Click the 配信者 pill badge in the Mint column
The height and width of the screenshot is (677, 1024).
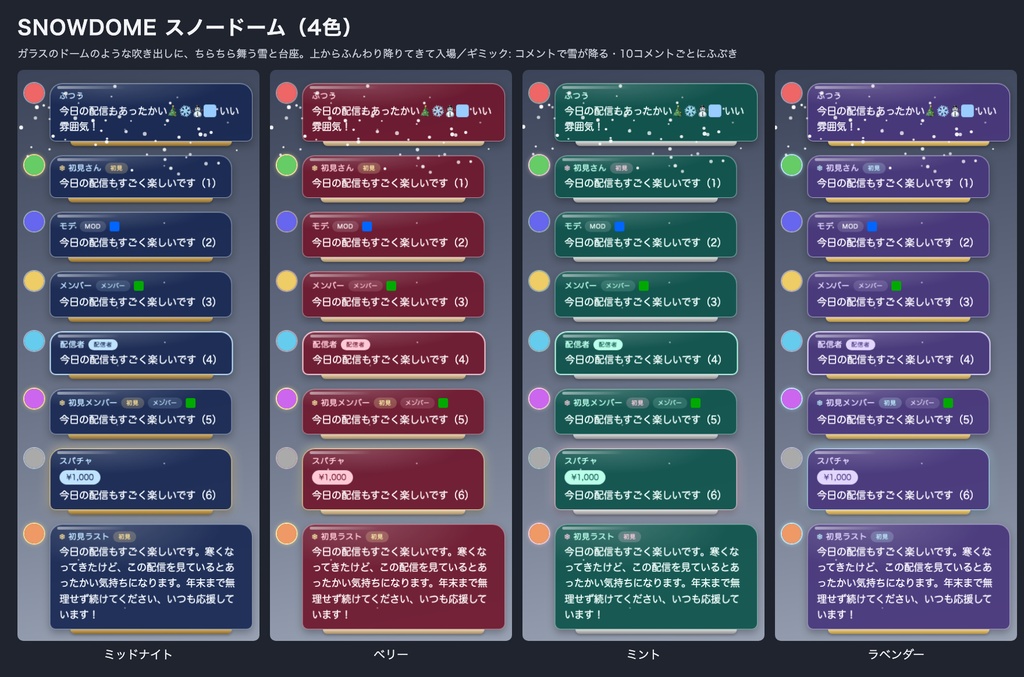pyautogui.click(x=608, y=344)
